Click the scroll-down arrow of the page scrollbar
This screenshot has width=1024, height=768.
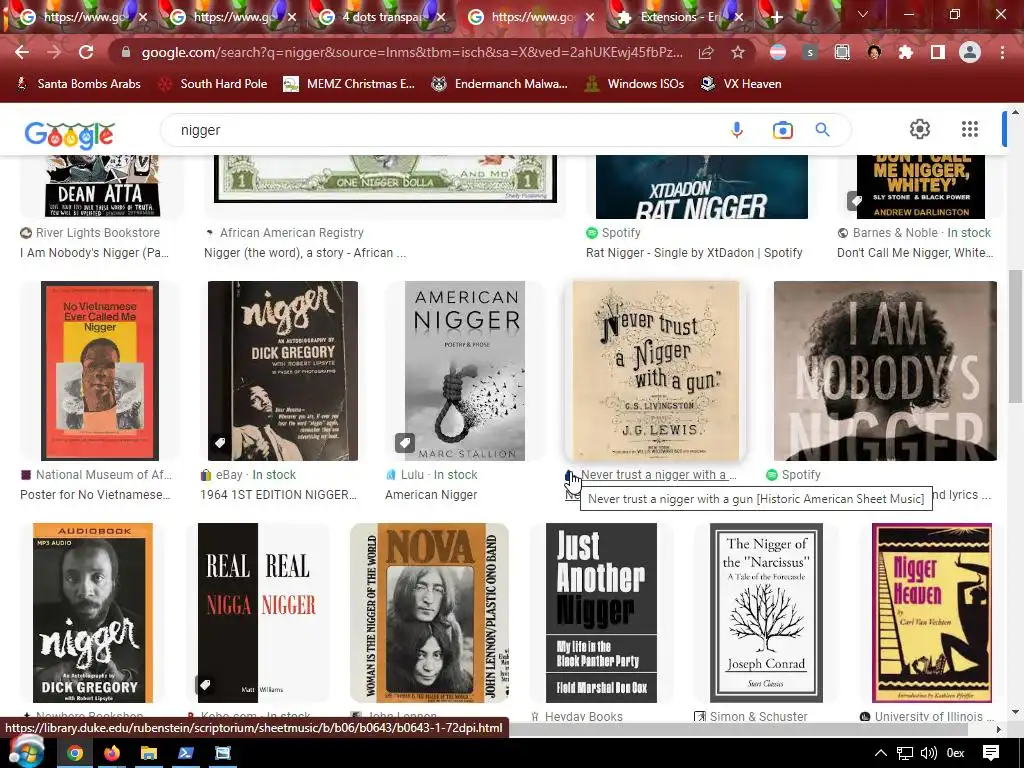tap(1016, 712)
